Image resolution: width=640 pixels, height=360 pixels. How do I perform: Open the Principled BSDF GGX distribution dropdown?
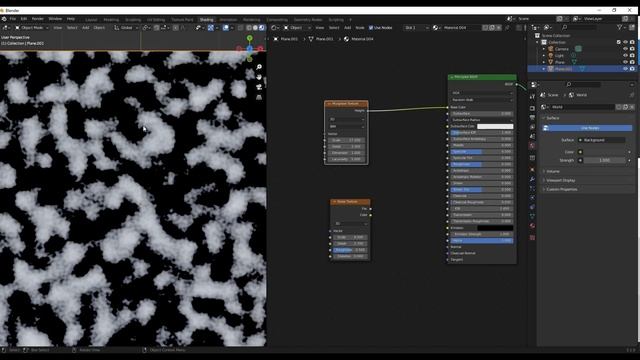(x=482, y=93)
